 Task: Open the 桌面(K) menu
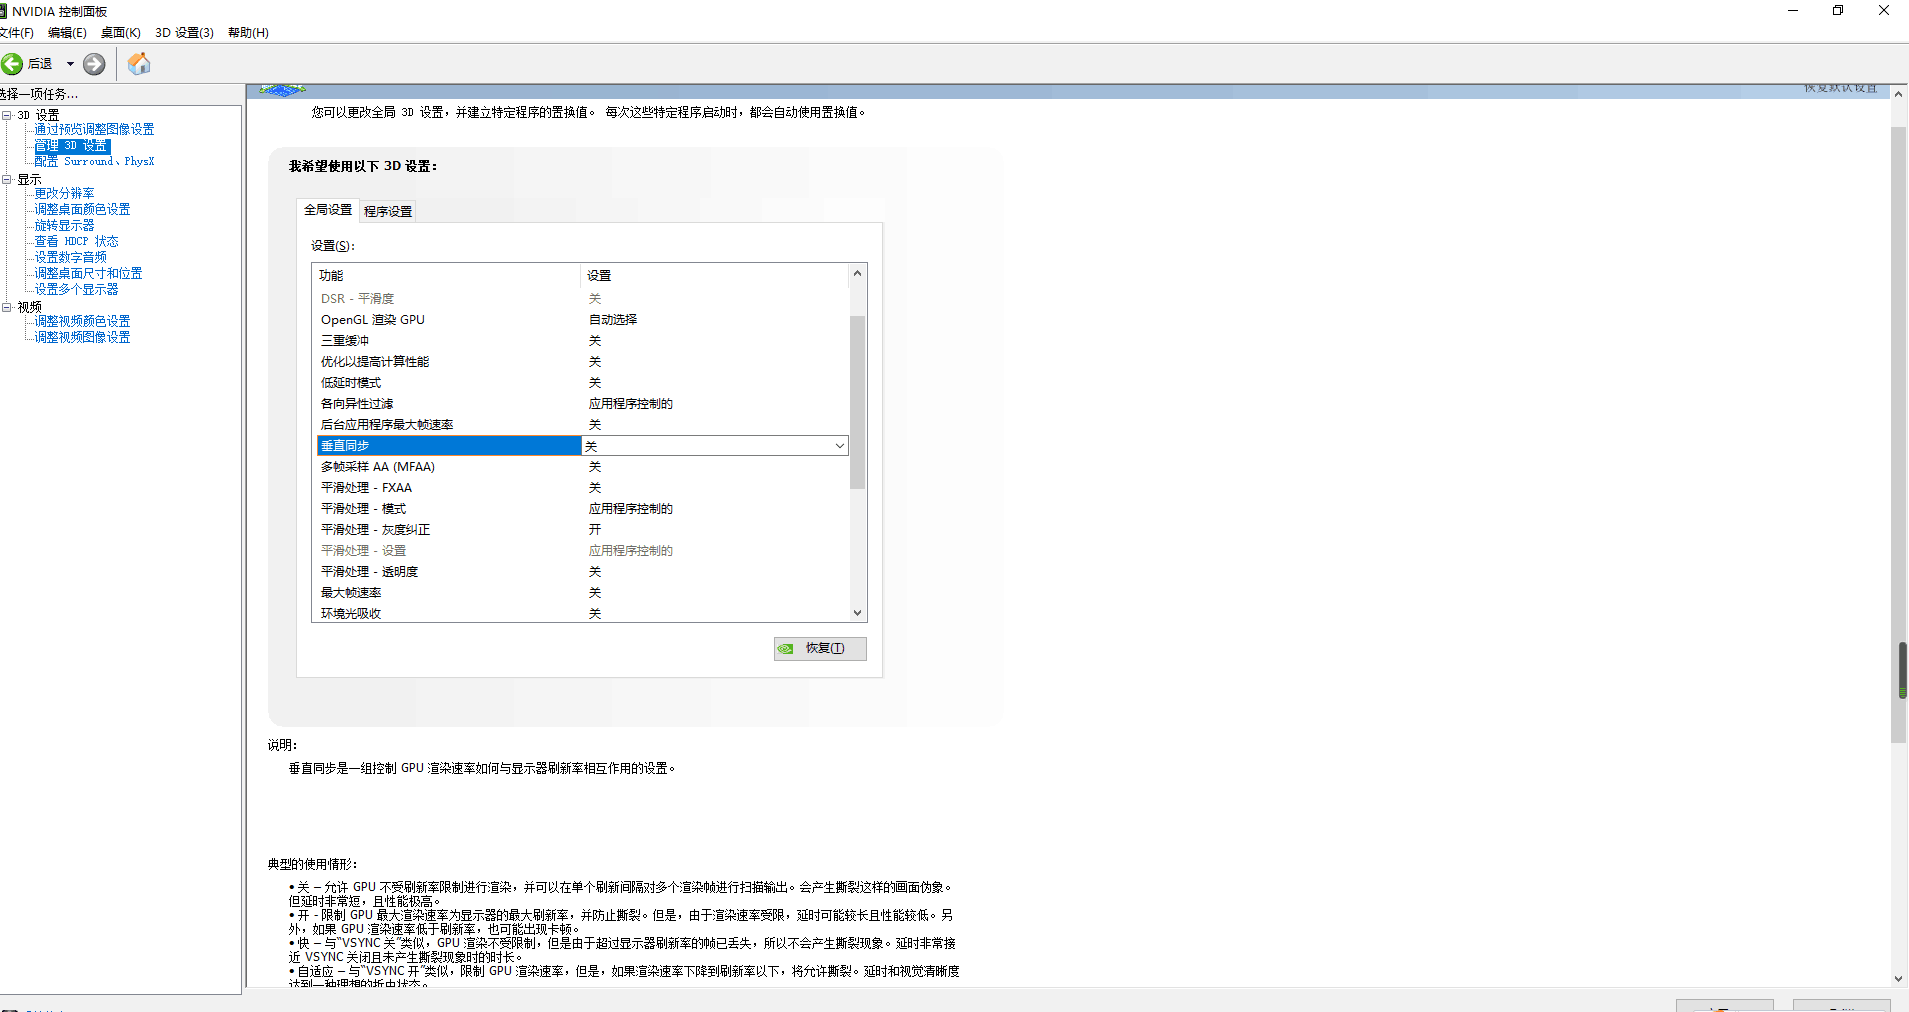(x=120, y=33)
